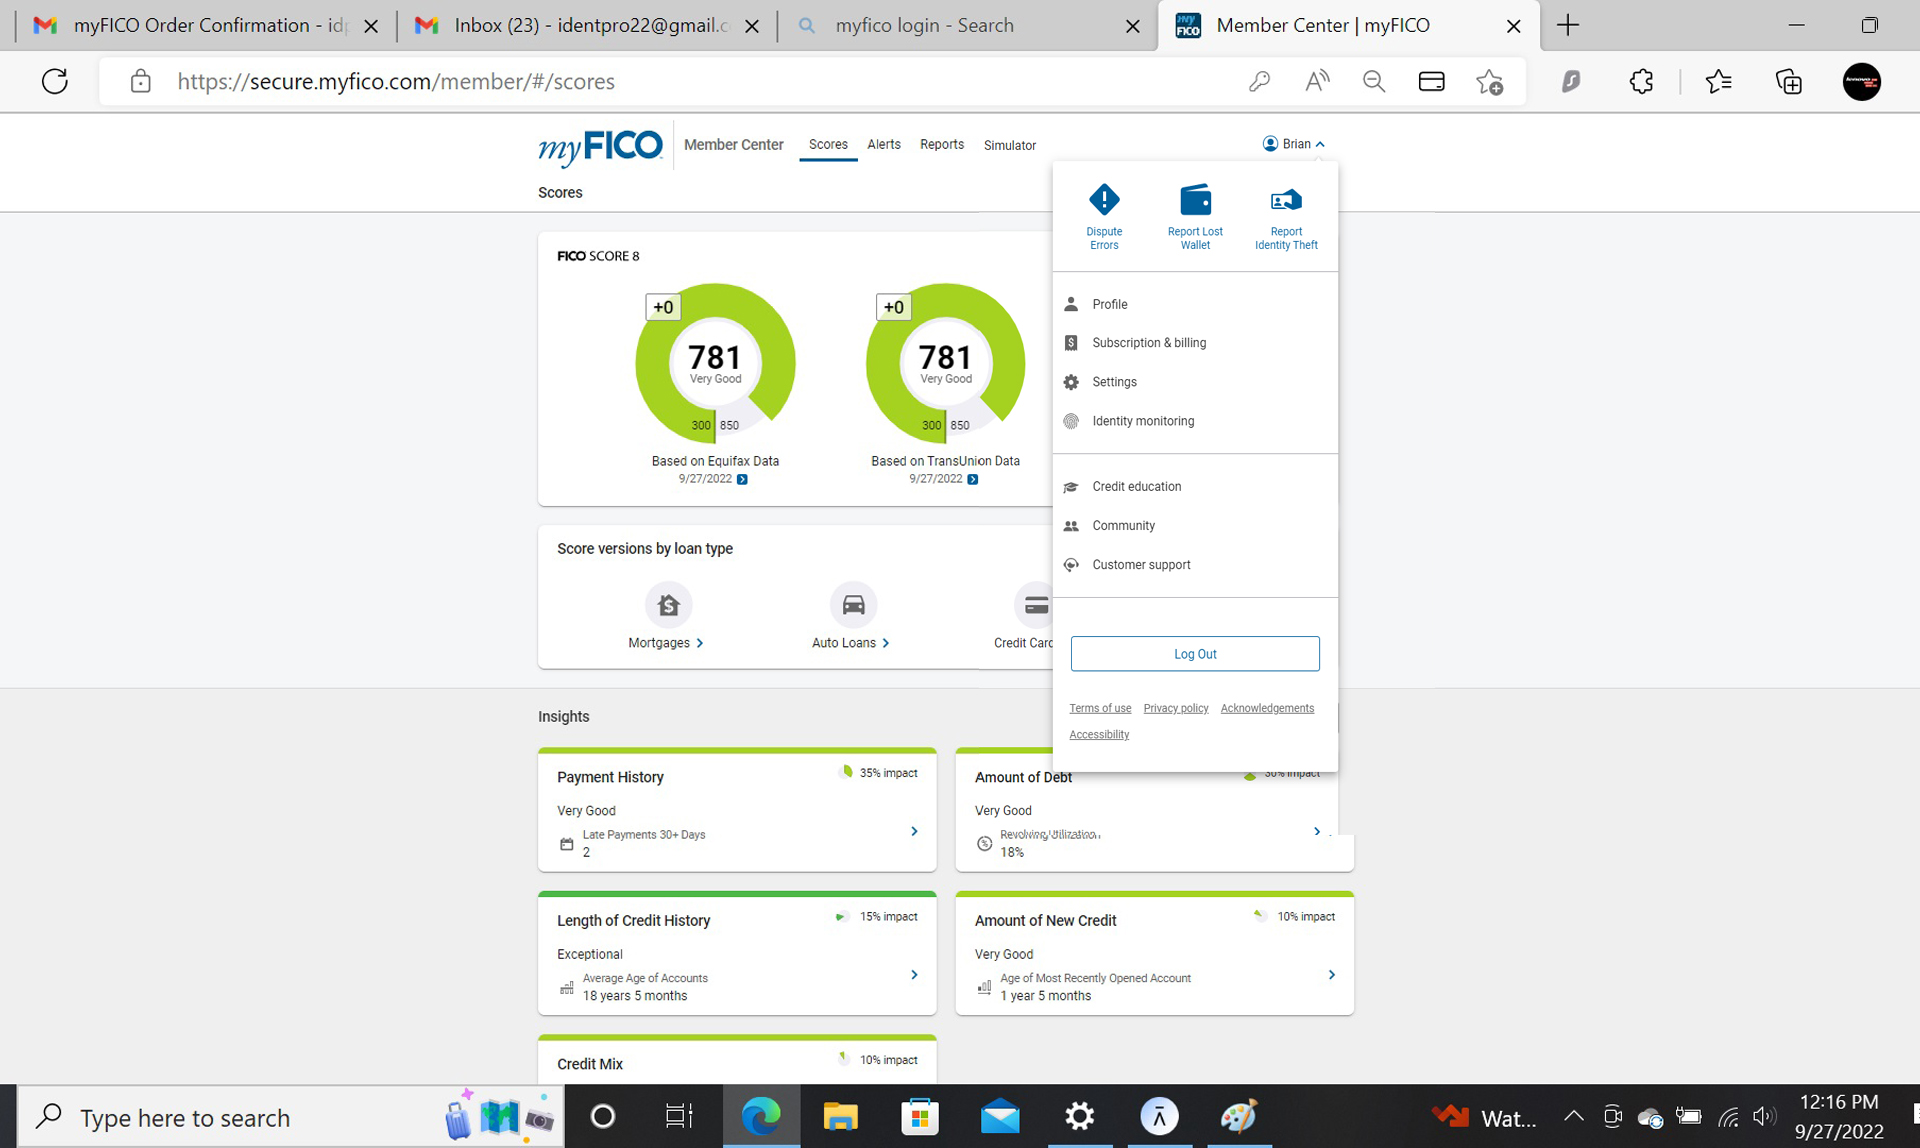Expand Amount of New Credit chevron
Image resolution: width=1920 pixels, height=1148 pixels.
click(x=1331, y=975)
